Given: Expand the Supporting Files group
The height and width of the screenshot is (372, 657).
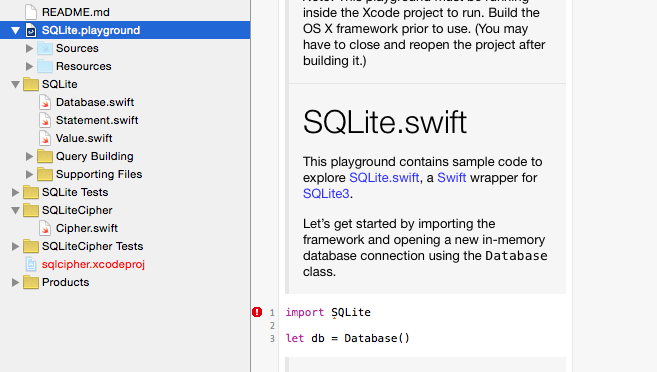Looking at the screenshot, I should 29,174.
